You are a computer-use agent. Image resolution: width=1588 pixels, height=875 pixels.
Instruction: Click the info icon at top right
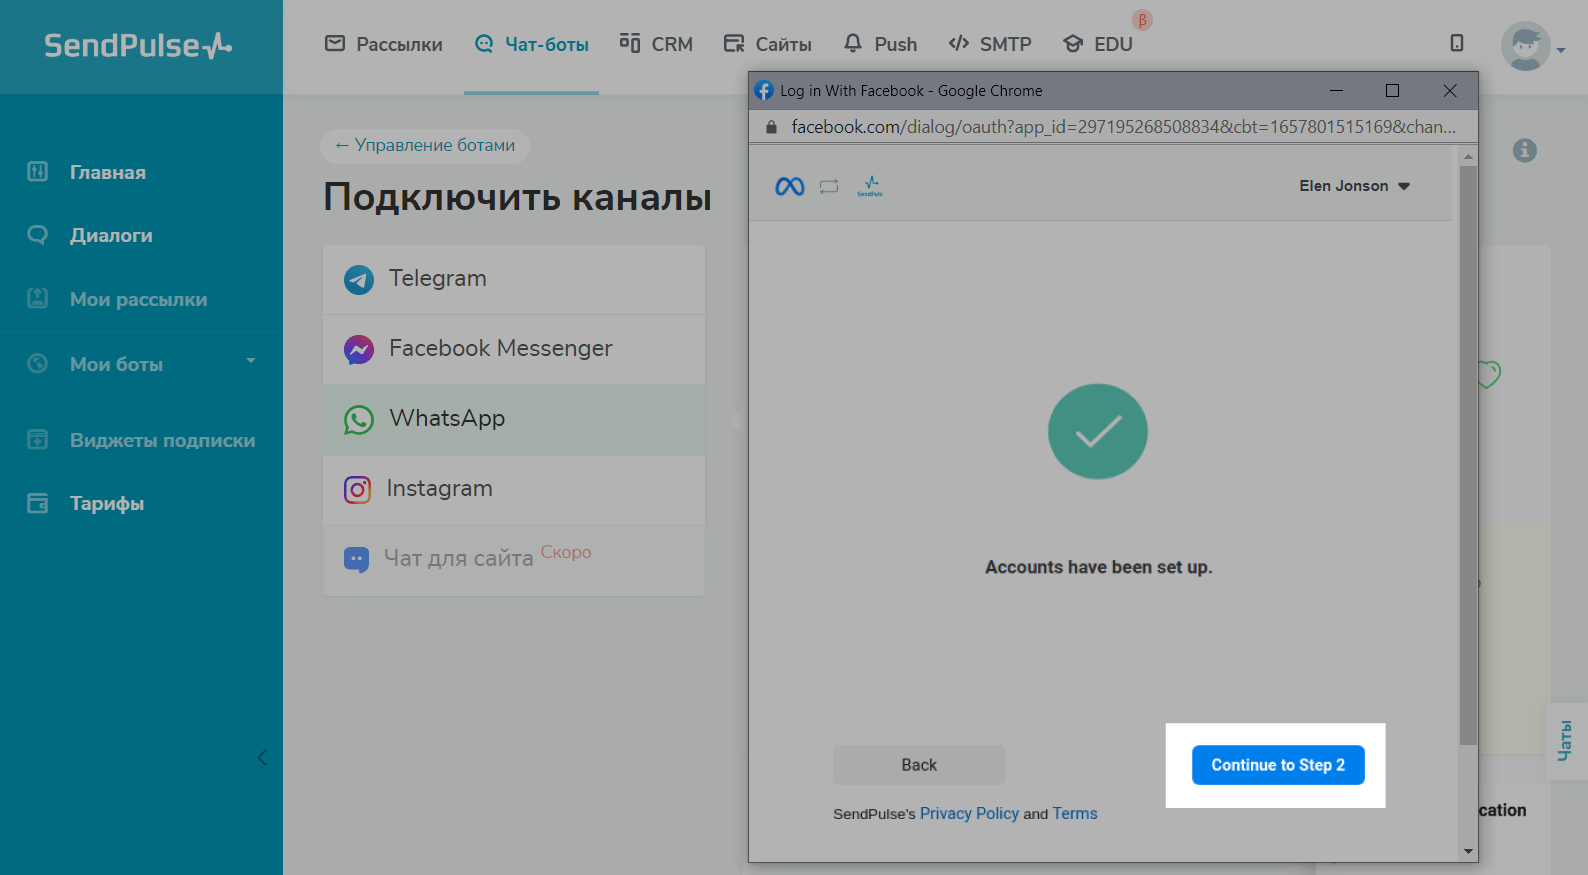tap(1524, 150)
